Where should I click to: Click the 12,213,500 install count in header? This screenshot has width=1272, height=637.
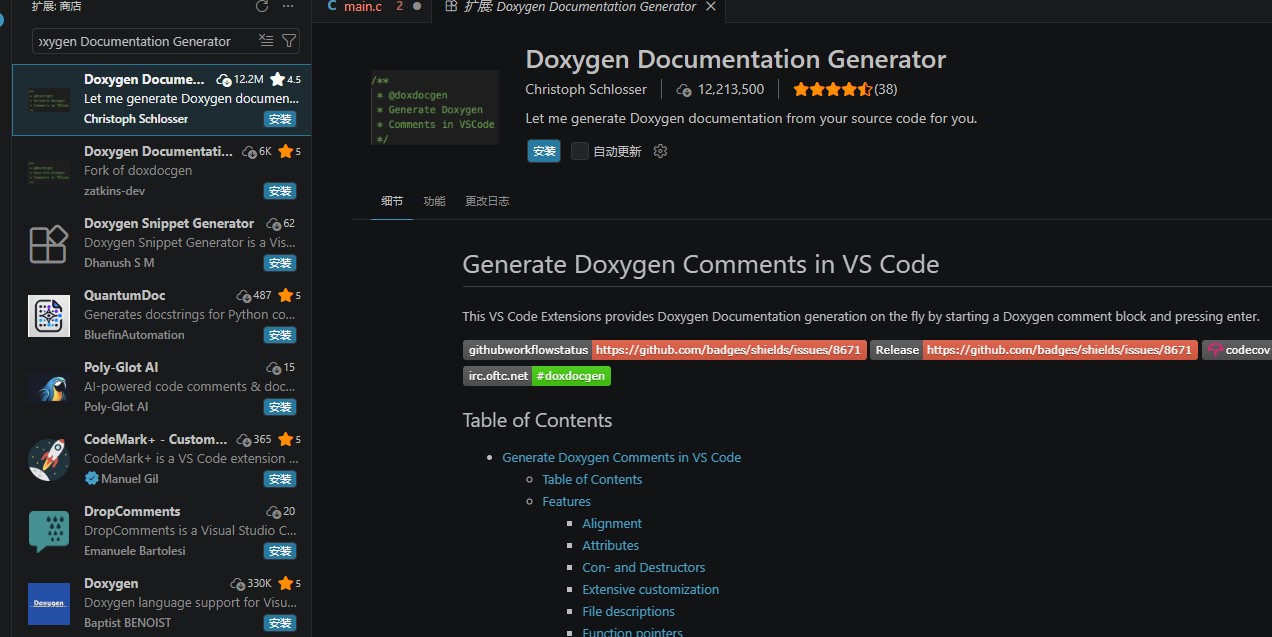coord(720,89)
